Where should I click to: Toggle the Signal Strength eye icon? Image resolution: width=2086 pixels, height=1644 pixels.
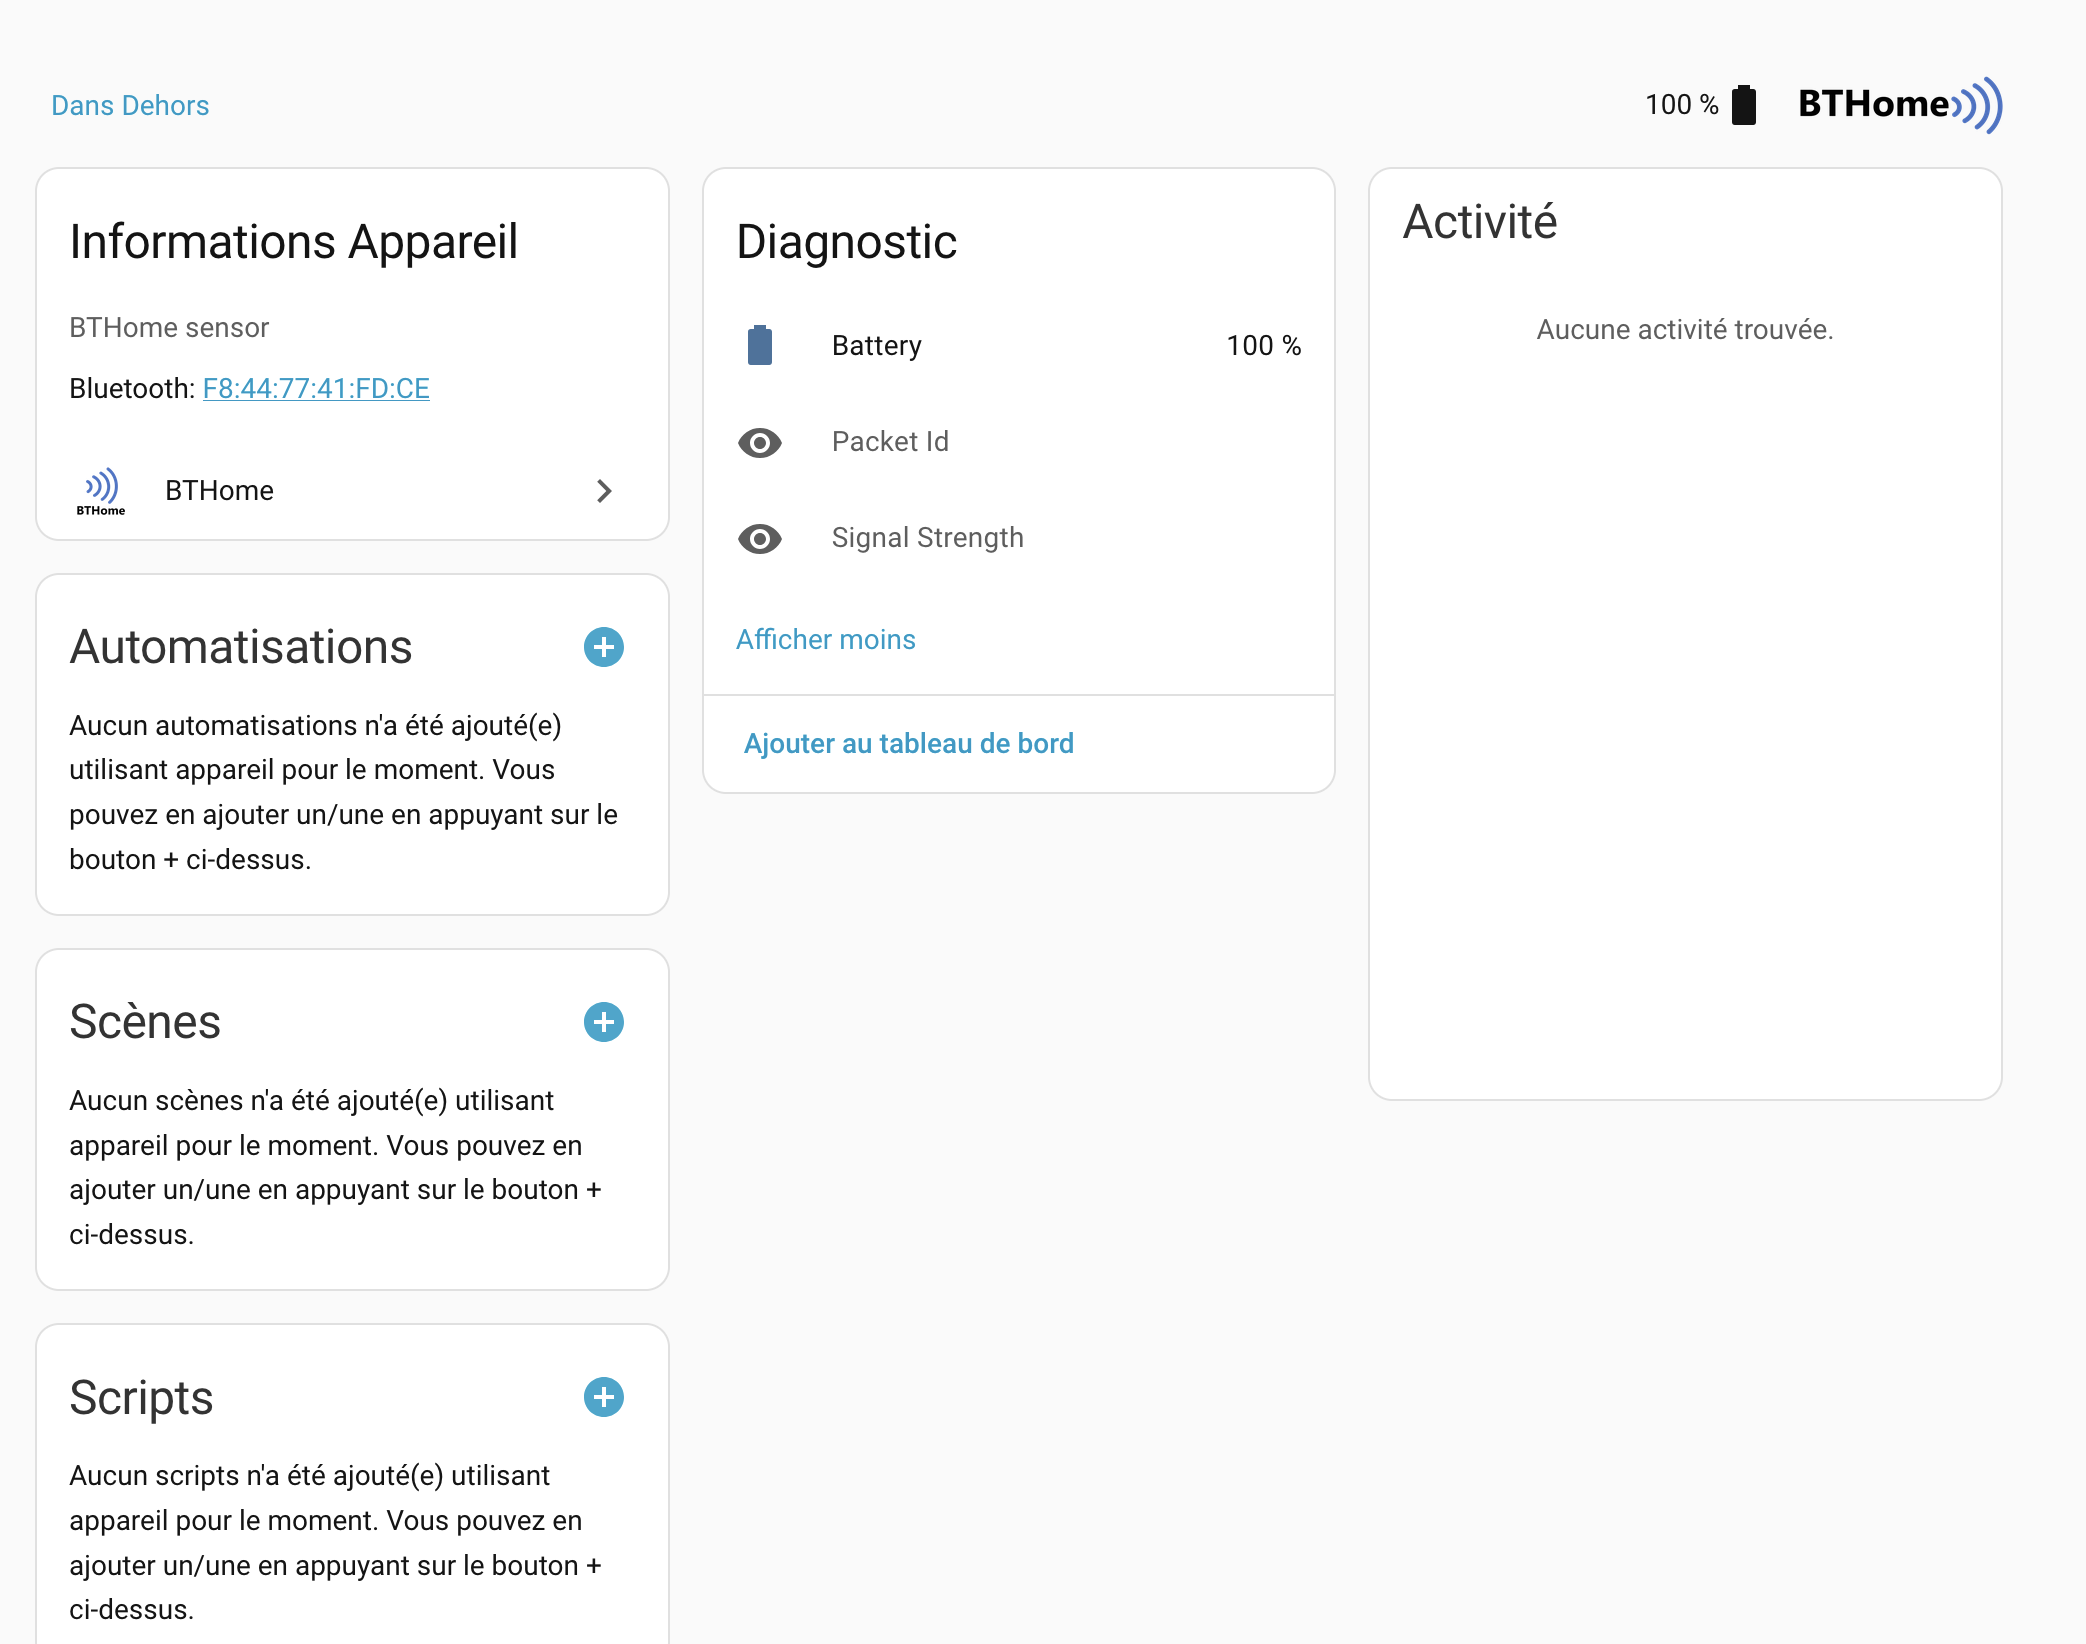(760, 538)
